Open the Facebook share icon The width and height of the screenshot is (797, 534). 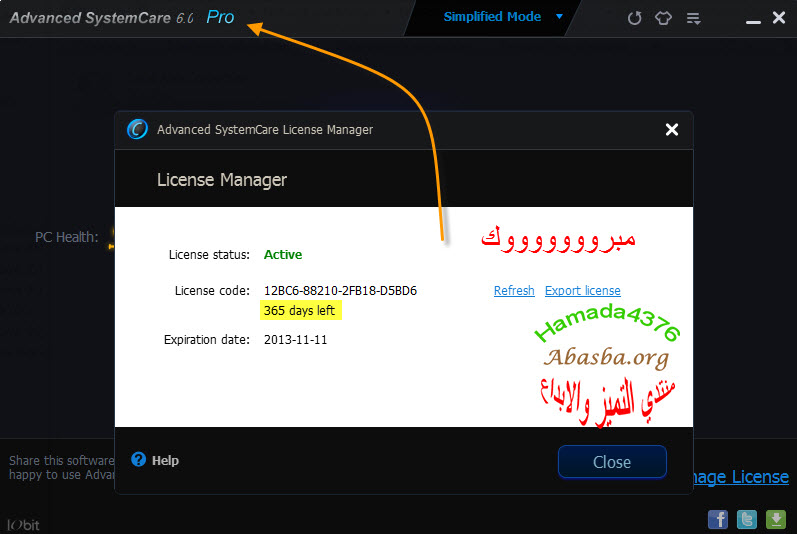click(718, 519)
